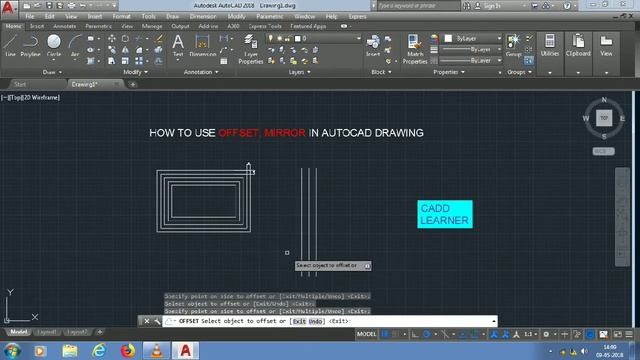Click the Insert block icon

tap(373, 45)
